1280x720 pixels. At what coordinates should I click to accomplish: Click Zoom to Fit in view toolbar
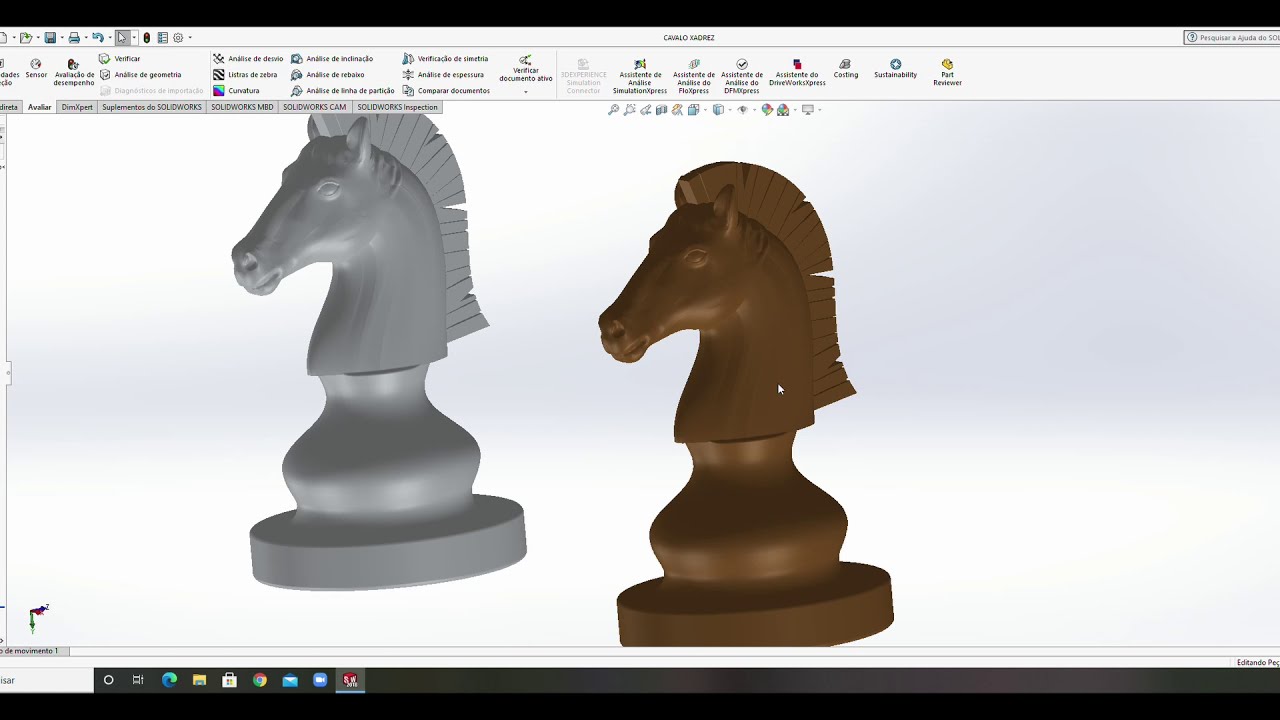pos(614,110)
